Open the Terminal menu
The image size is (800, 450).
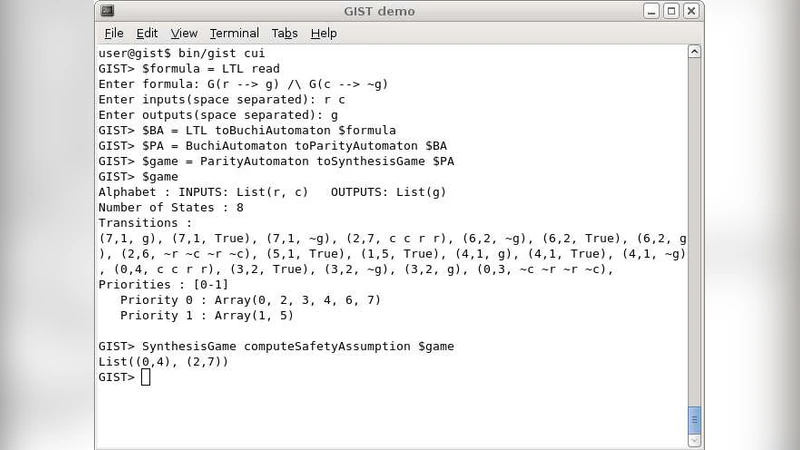pos(234,33)
